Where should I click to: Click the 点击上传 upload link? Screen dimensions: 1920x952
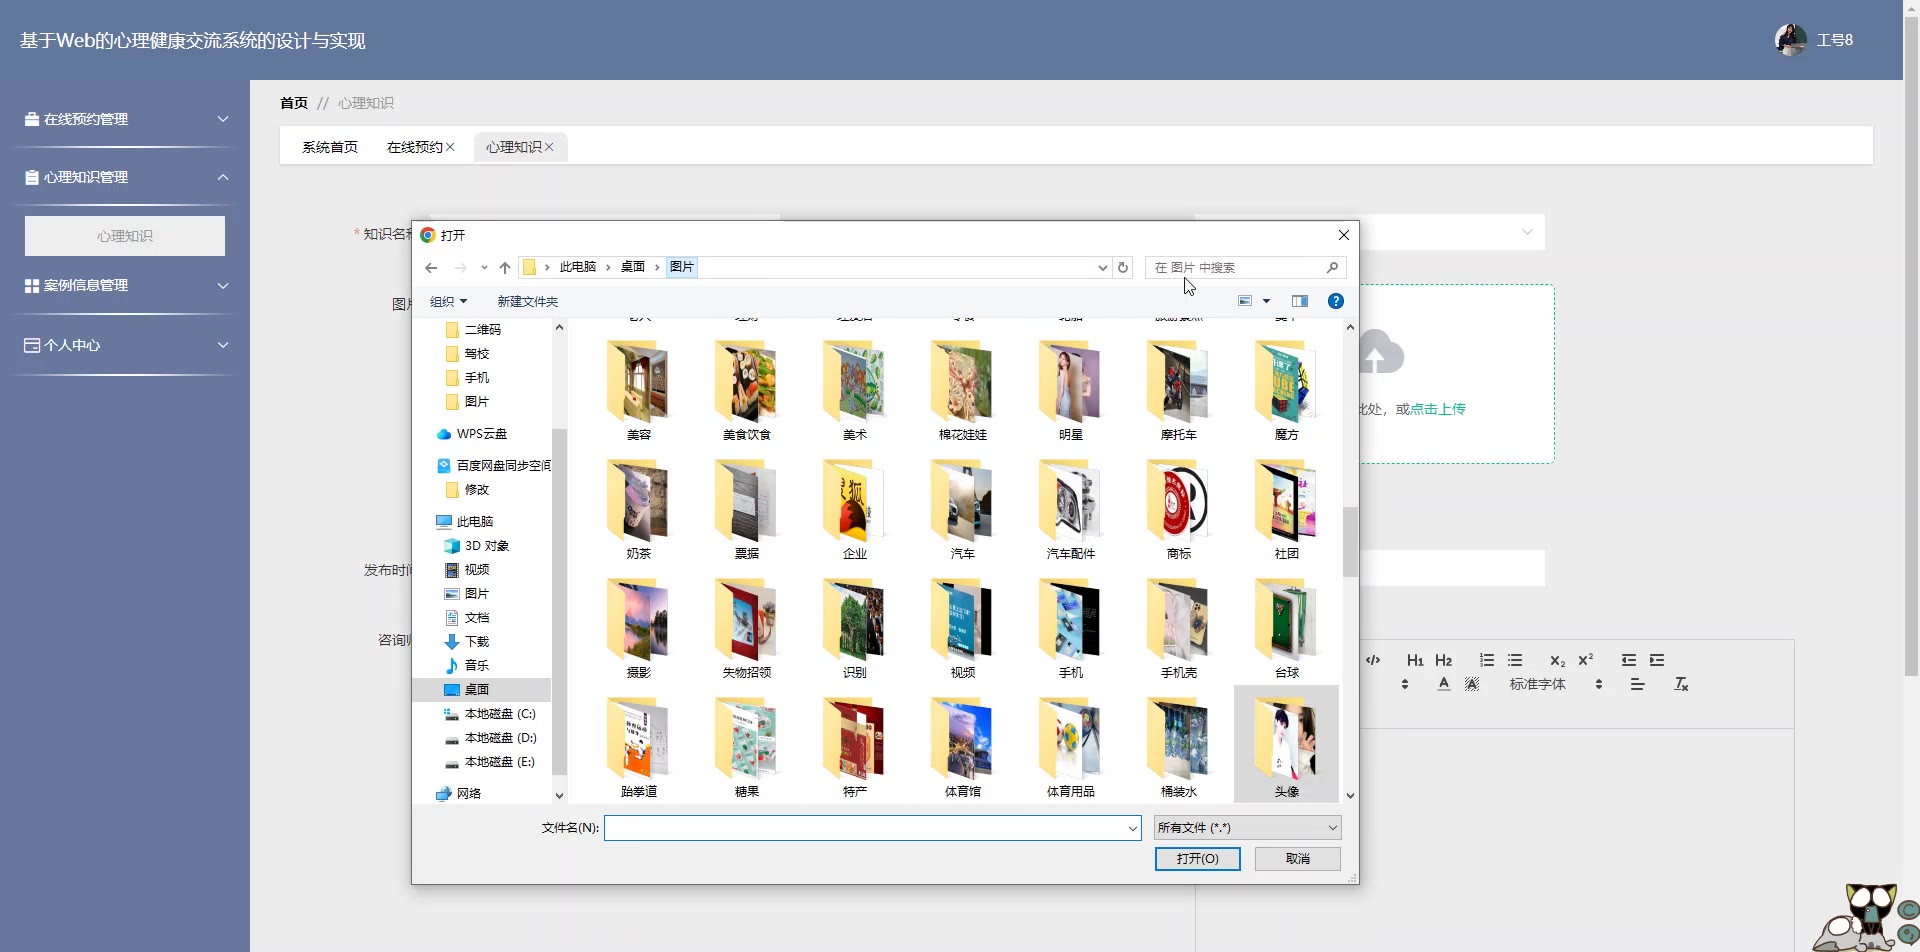coord(1438,409)
